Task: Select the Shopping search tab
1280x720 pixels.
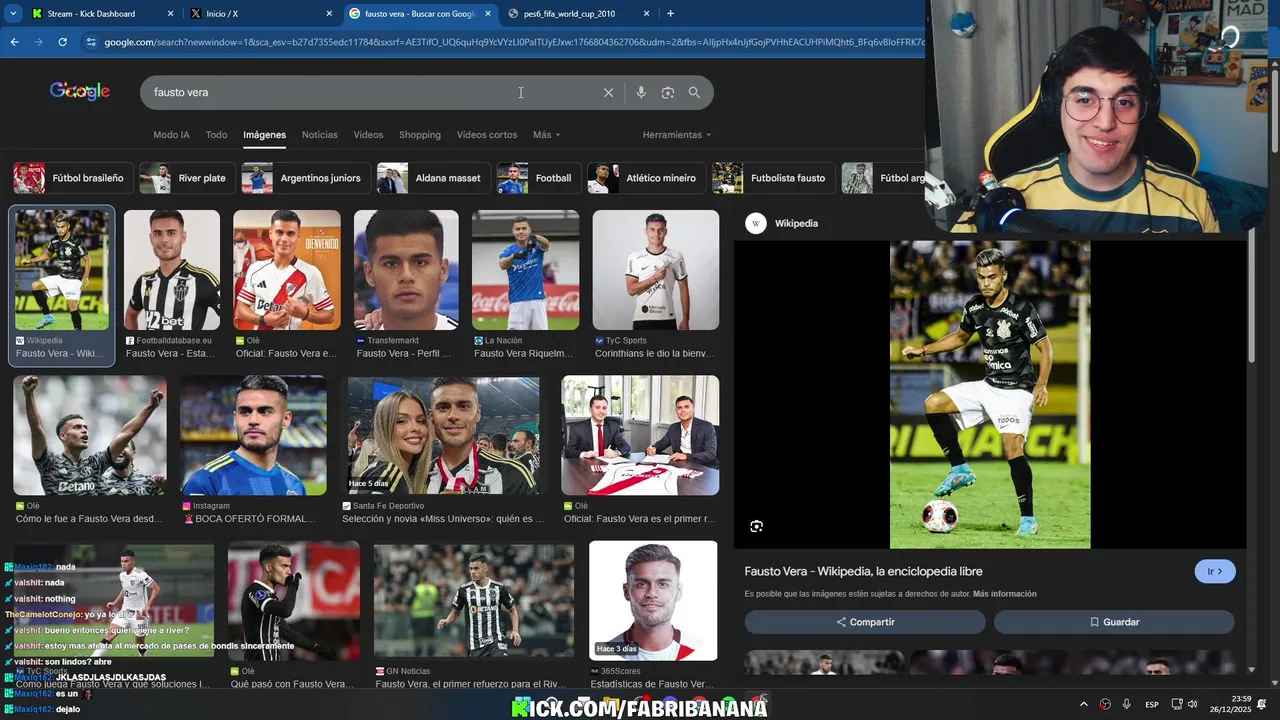Action: tap(420, 135)
